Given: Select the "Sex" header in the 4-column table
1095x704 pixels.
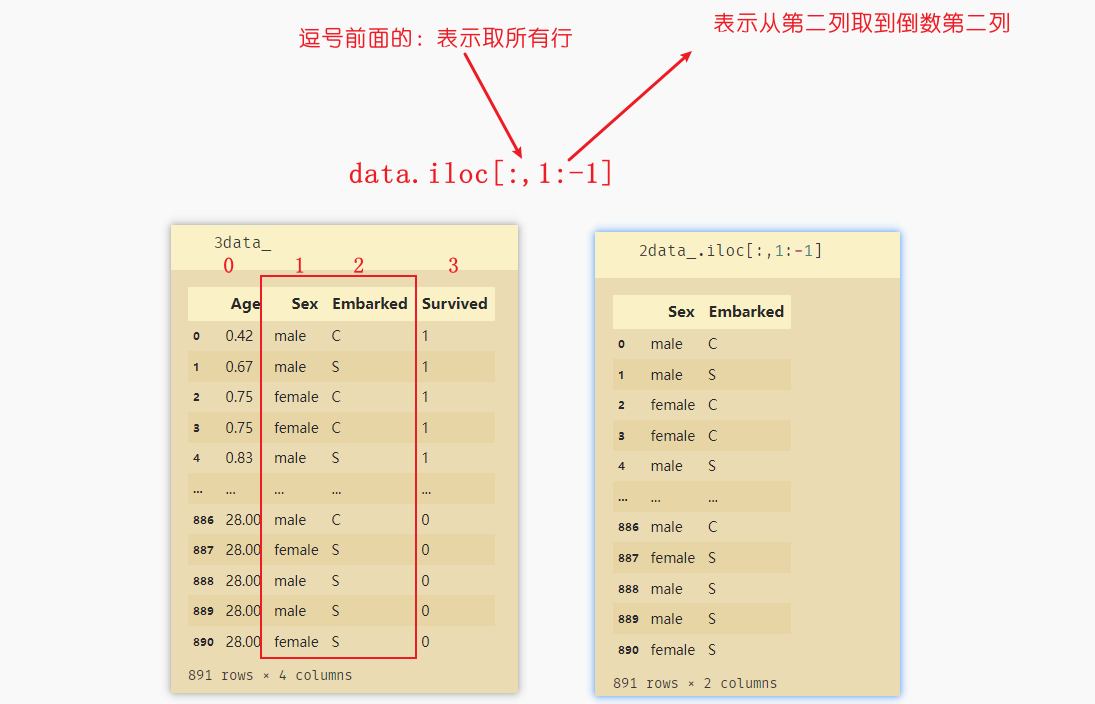Looking at the screenshot, I should [304, 304].
